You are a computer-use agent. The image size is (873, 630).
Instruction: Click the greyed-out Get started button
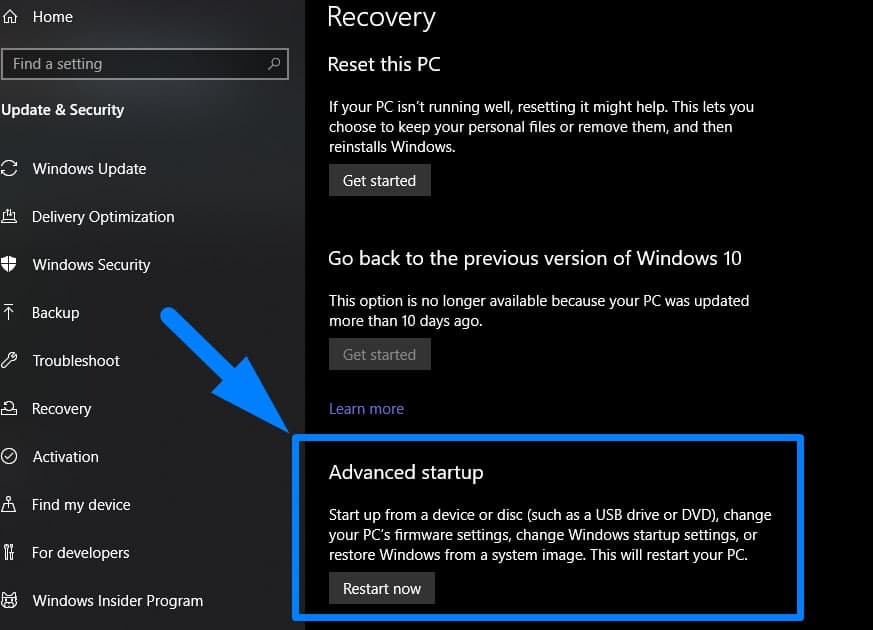coord(379,355)
